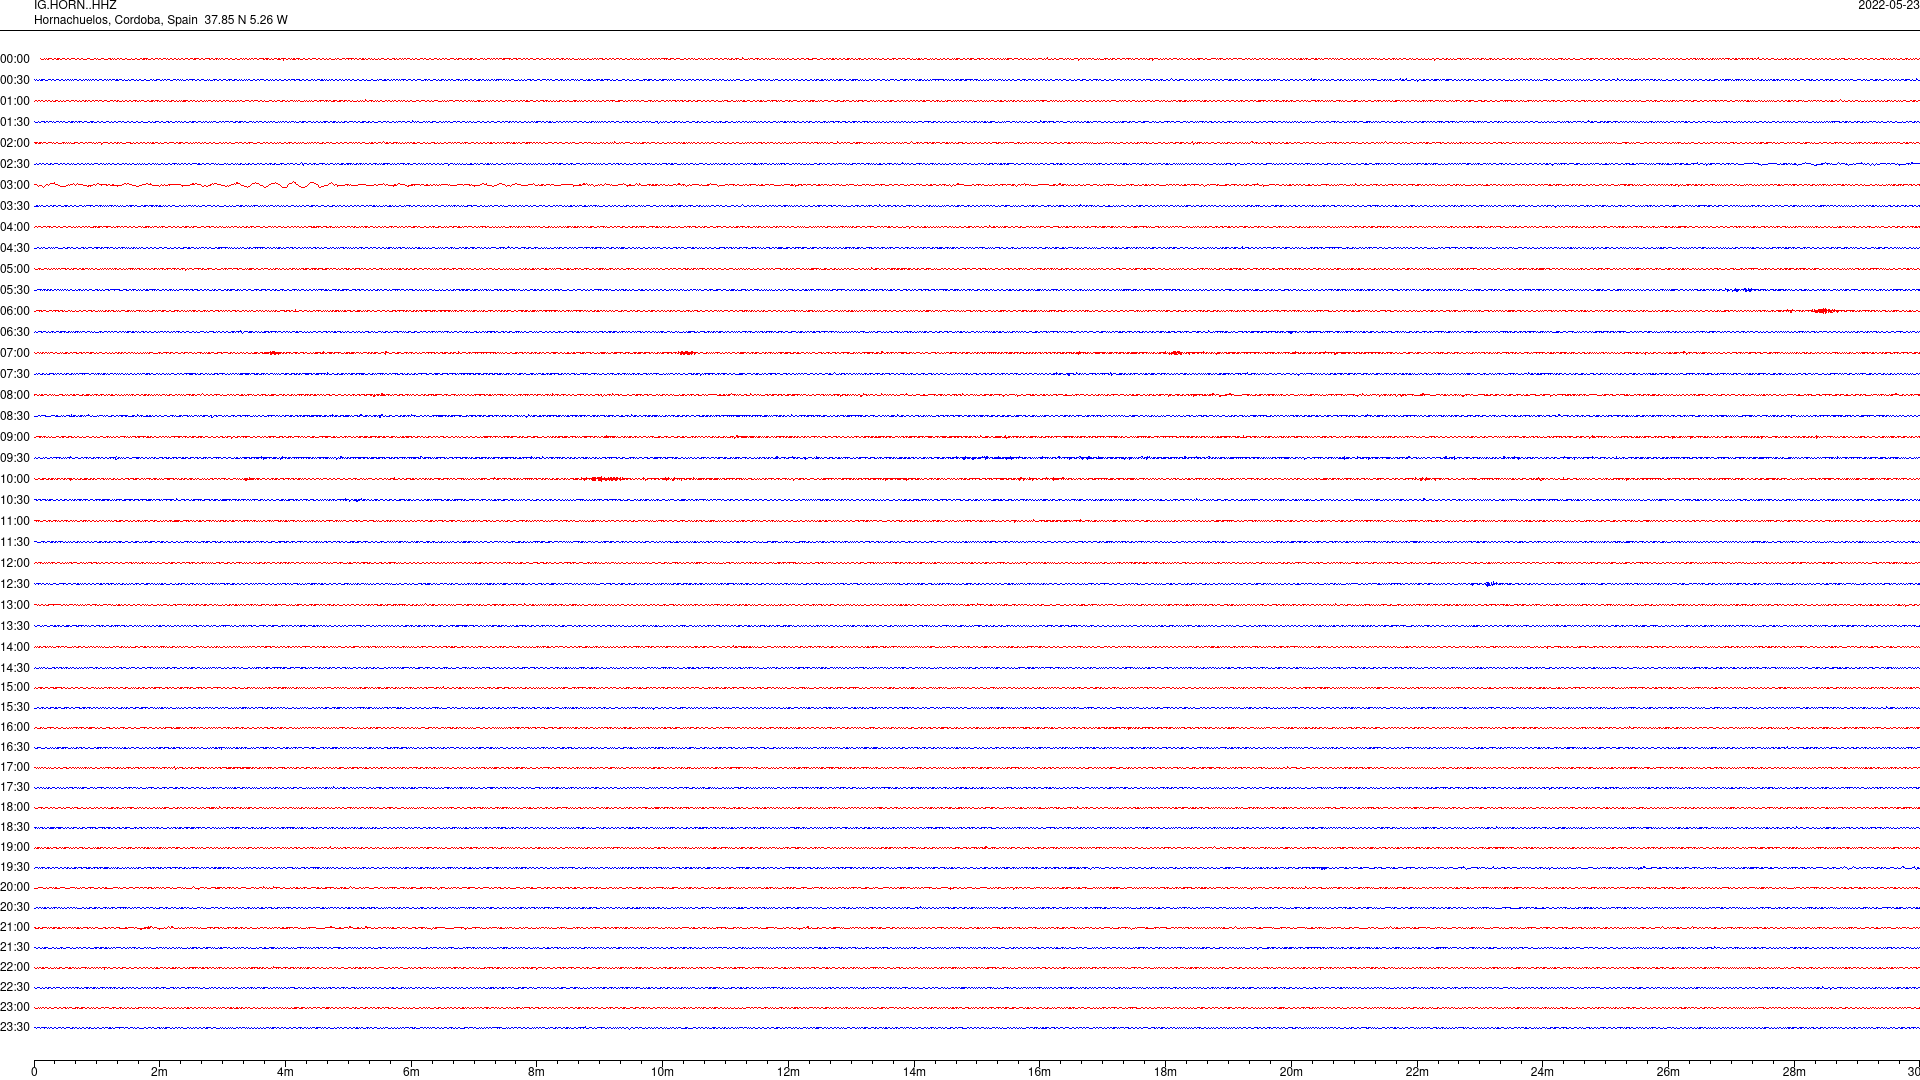1920x1080 pixels.
Task: Click the 4m tick label on time axis
Action: 285,1072
